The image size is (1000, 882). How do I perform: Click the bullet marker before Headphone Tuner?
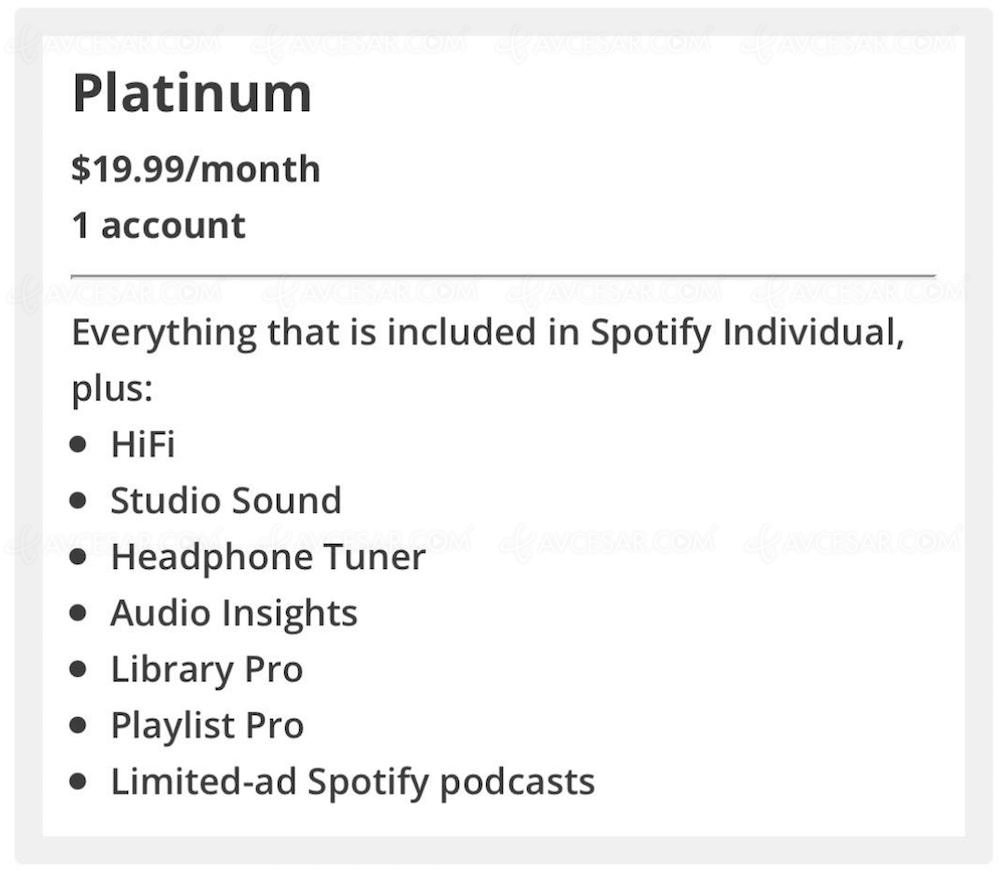(x=79, y=557)
